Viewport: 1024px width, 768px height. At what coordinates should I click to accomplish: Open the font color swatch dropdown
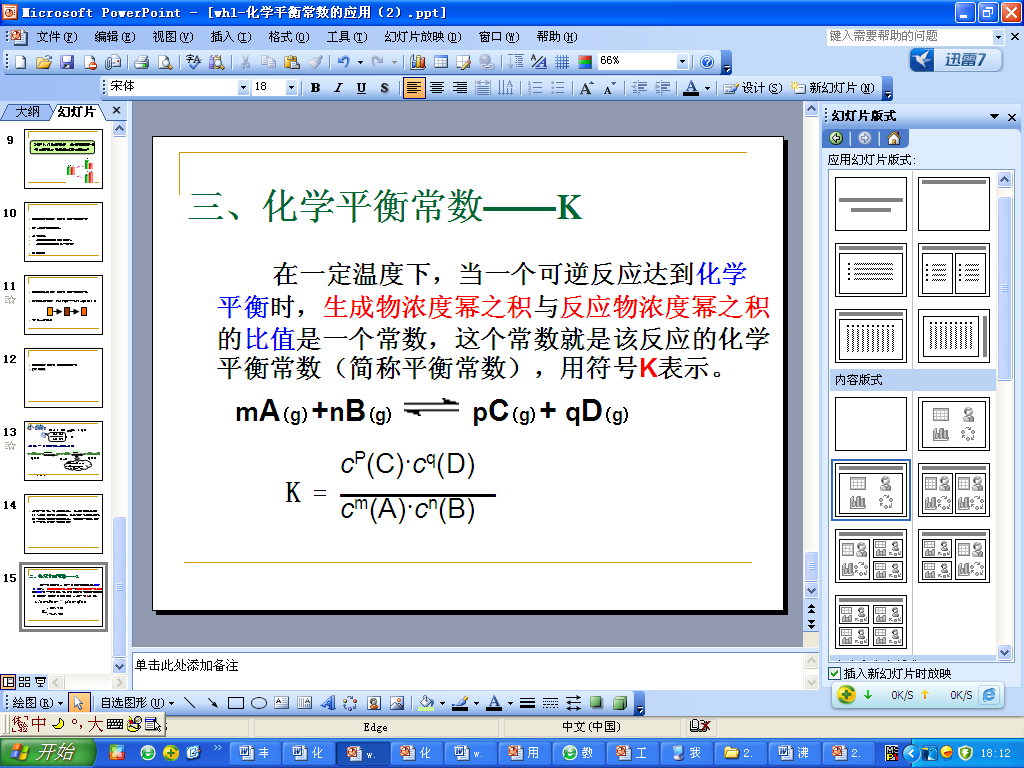pos(705,87)
